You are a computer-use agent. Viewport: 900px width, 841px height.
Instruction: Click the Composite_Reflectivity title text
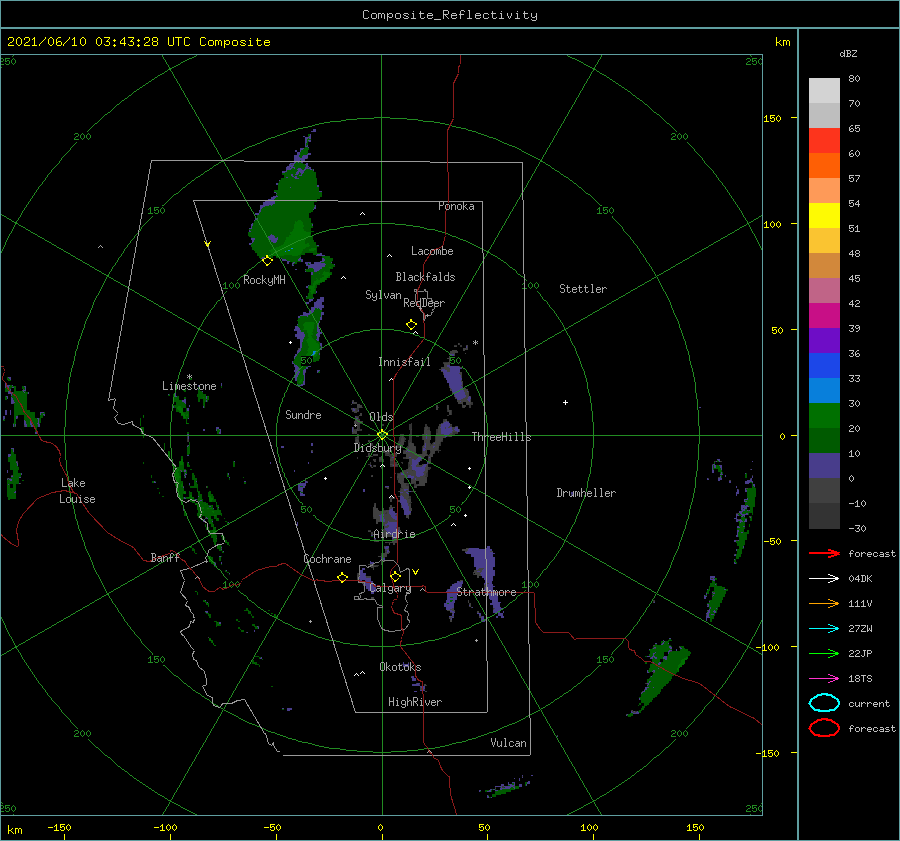point(449,15)
